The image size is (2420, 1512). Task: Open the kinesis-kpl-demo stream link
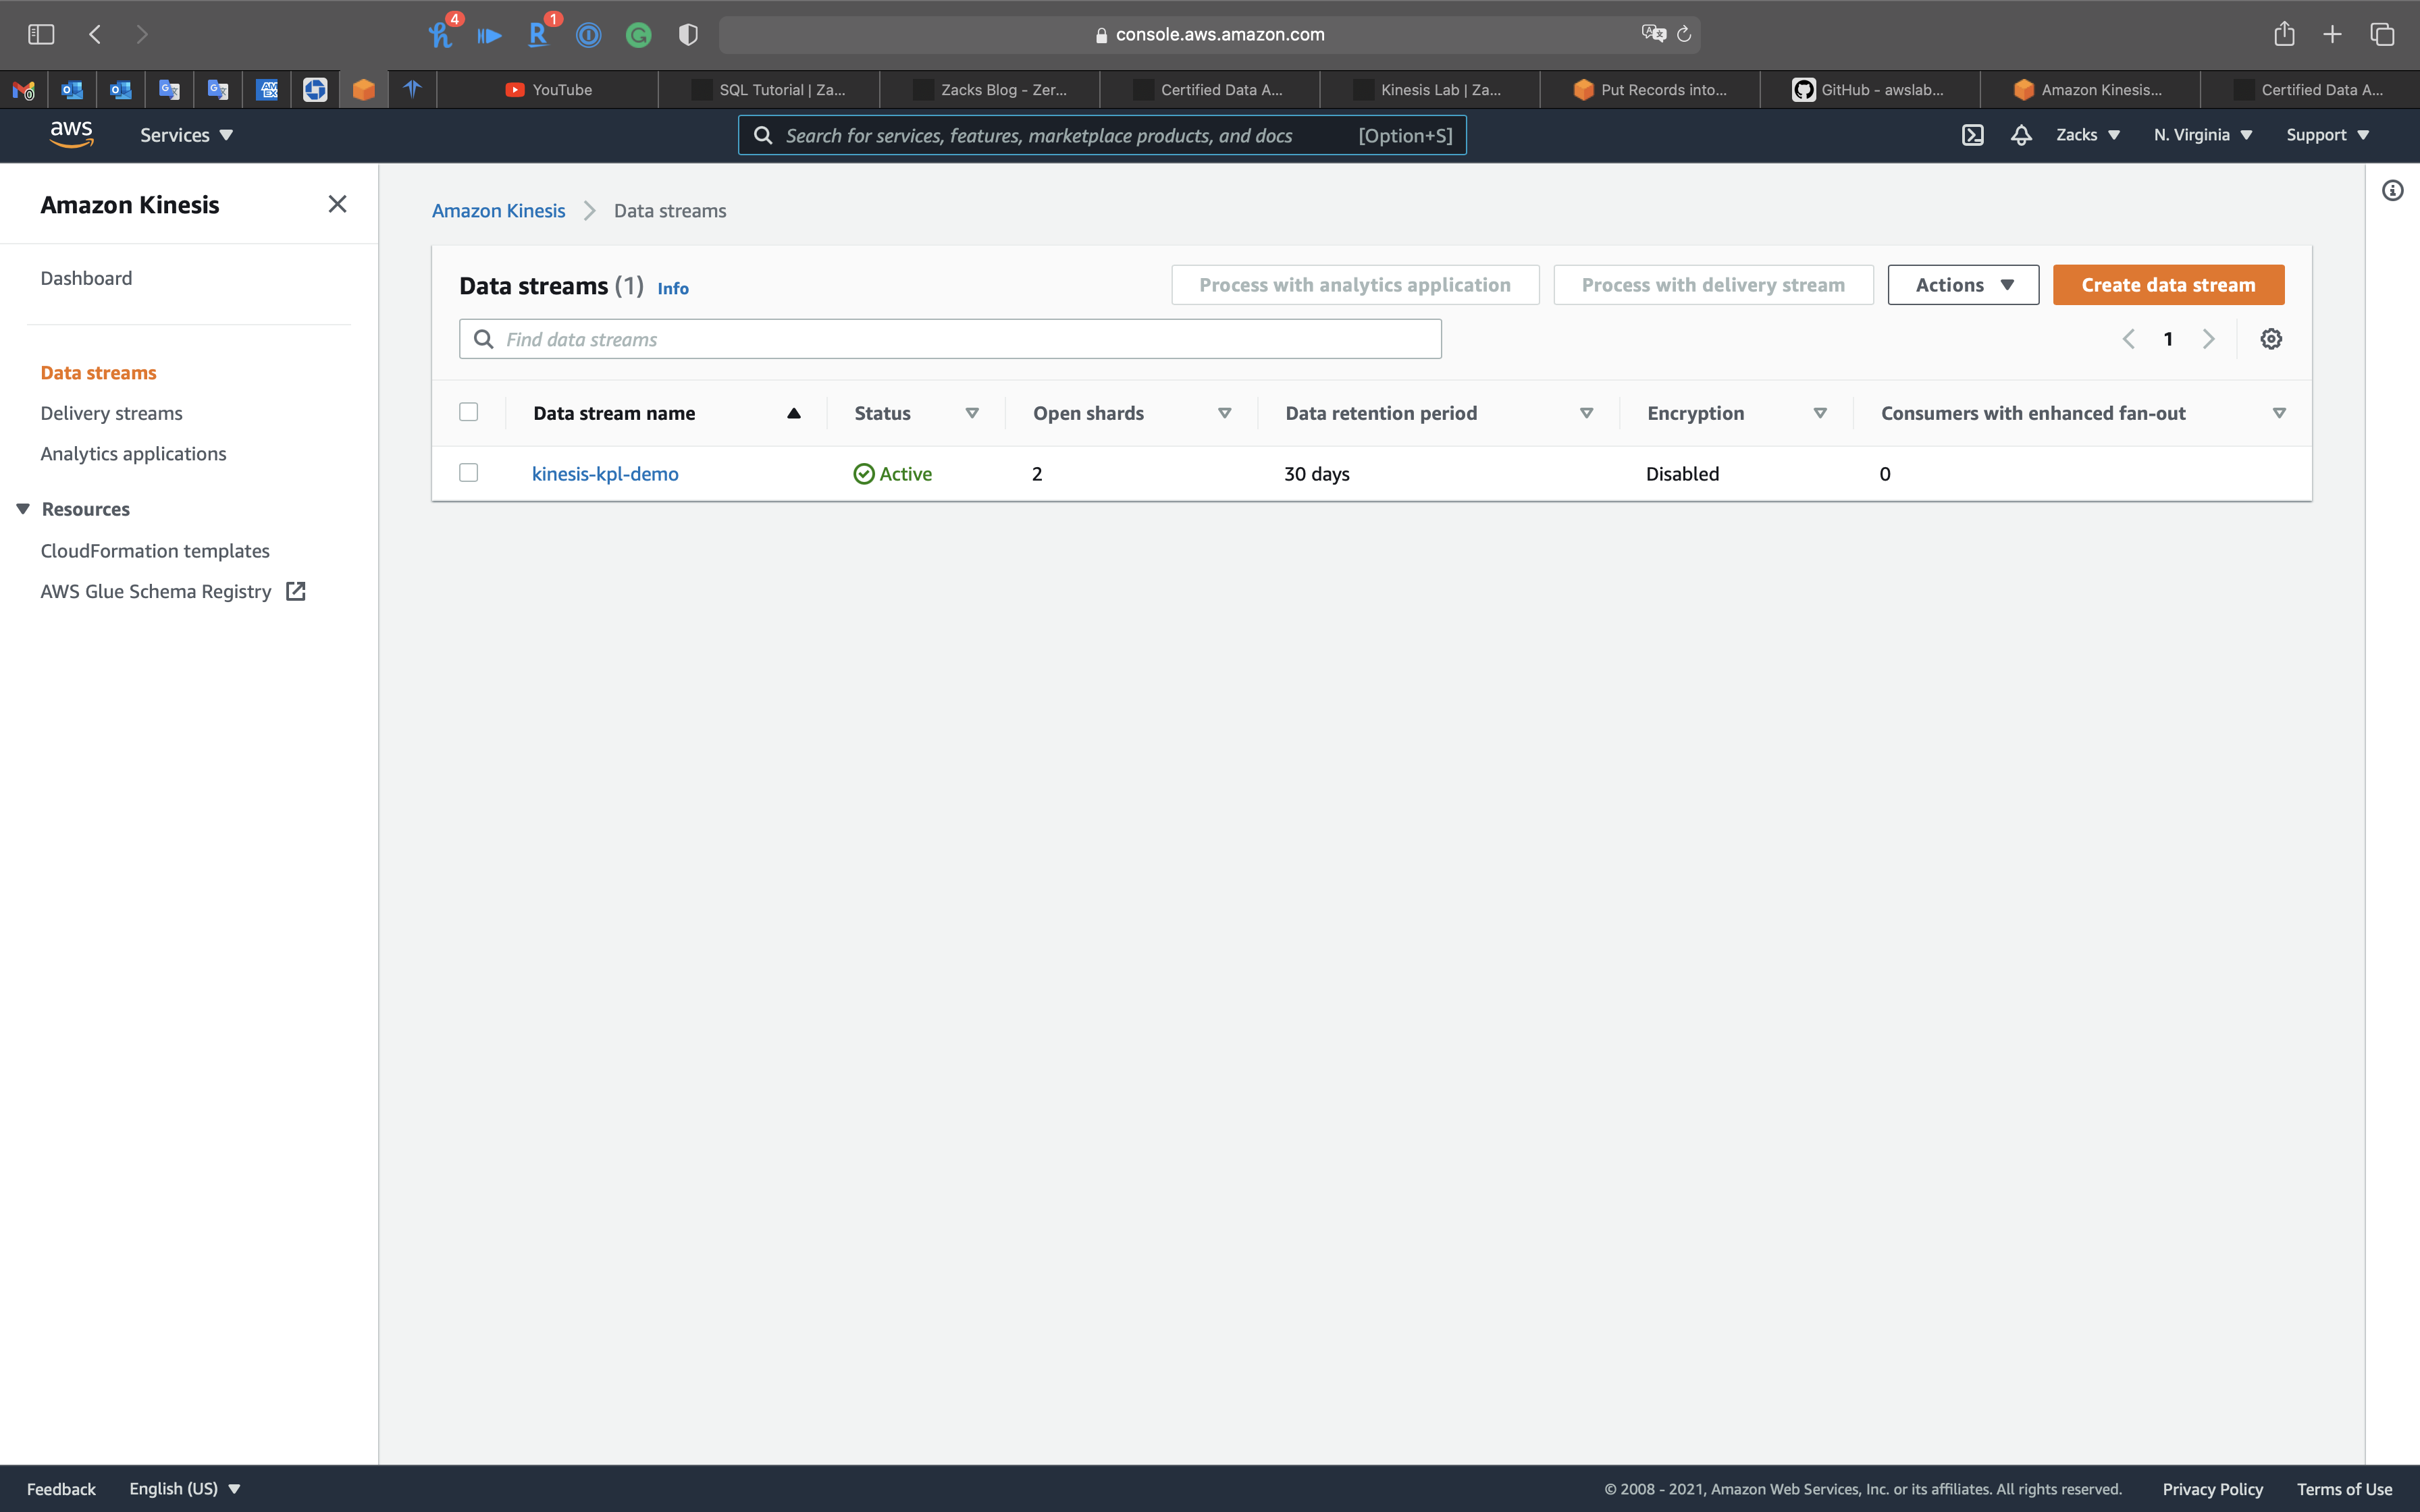(605, 474)
